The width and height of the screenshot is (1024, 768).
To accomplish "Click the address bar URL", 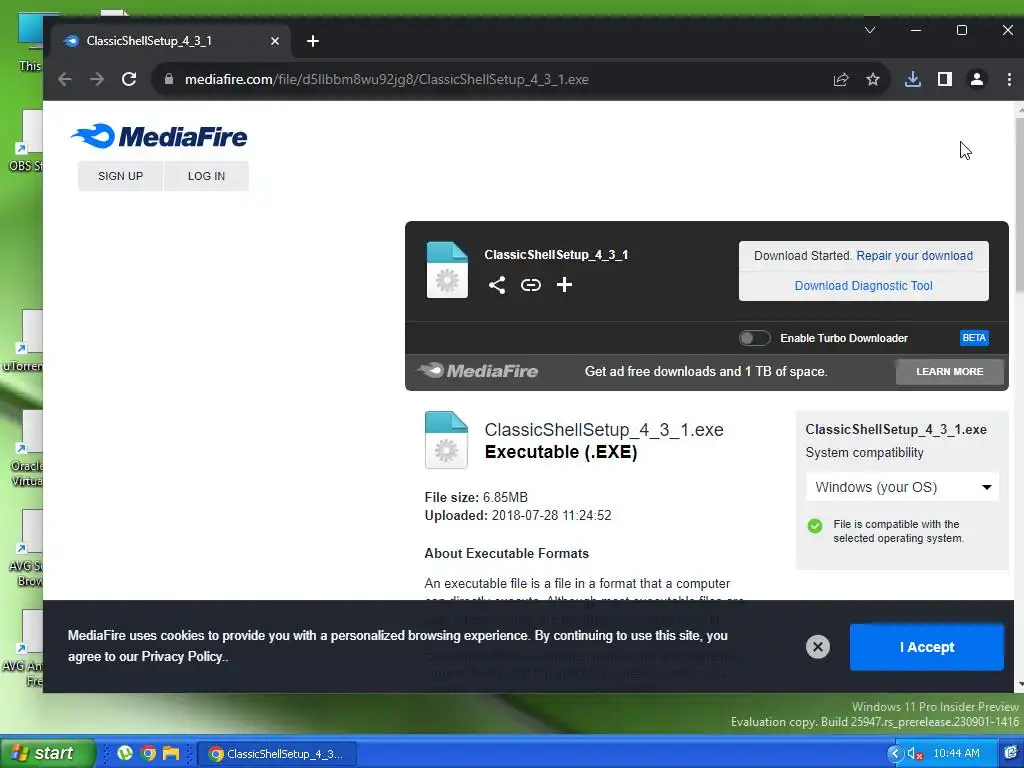I will click(387, 80).
